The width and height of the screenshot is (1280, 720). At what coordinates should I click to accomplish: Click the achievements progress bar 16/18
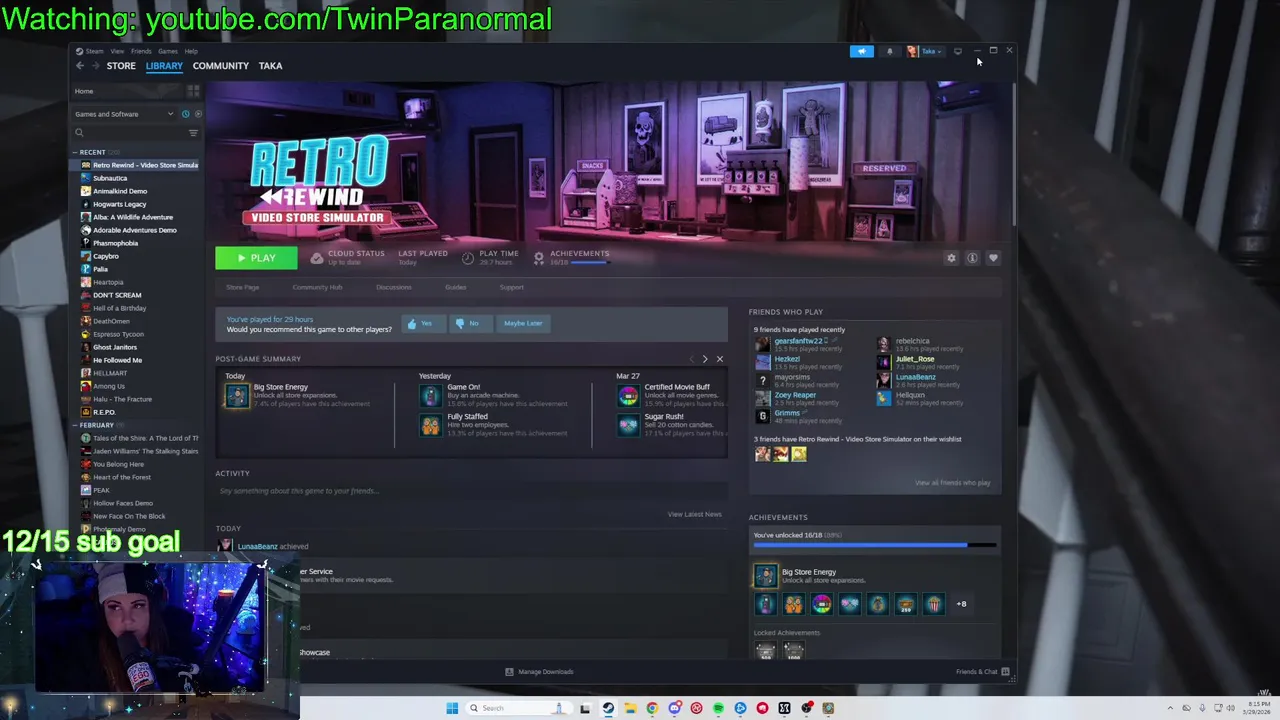pyautogui.click(x=875, y=545)
